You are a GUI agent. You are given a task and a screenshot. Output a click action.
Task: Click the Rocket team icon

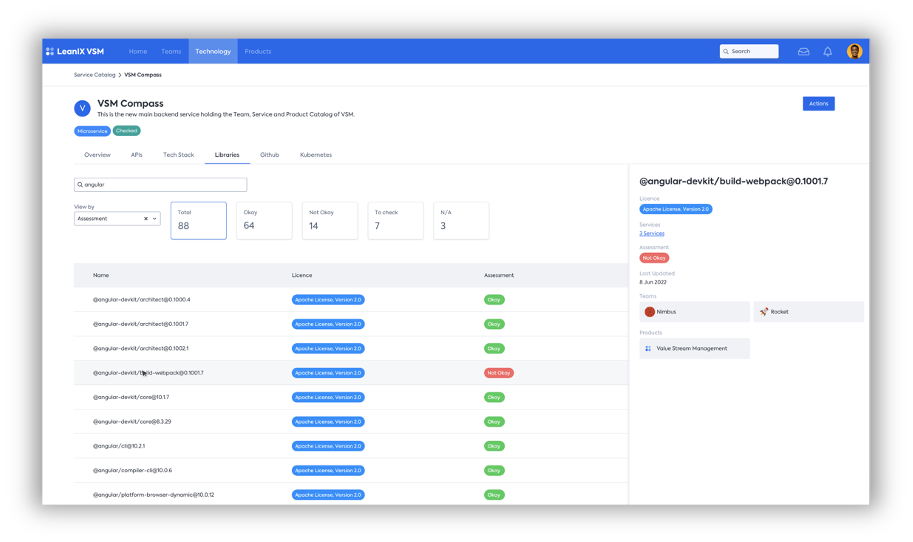[763, 312]
